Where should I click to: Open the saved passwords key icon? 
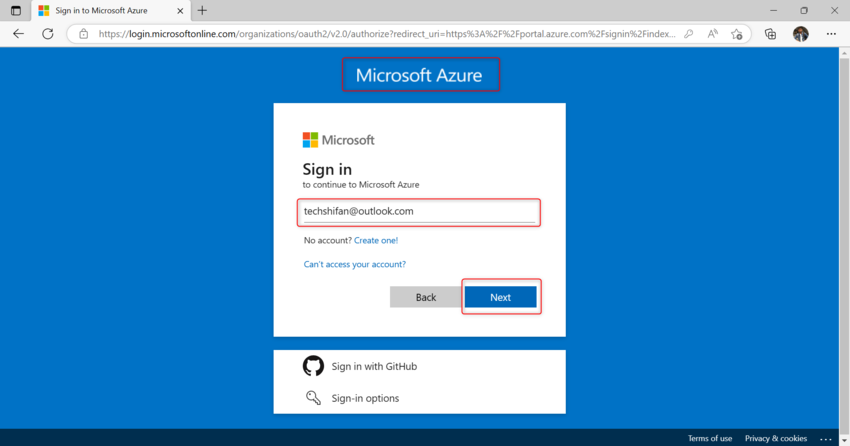pos(688,34)
